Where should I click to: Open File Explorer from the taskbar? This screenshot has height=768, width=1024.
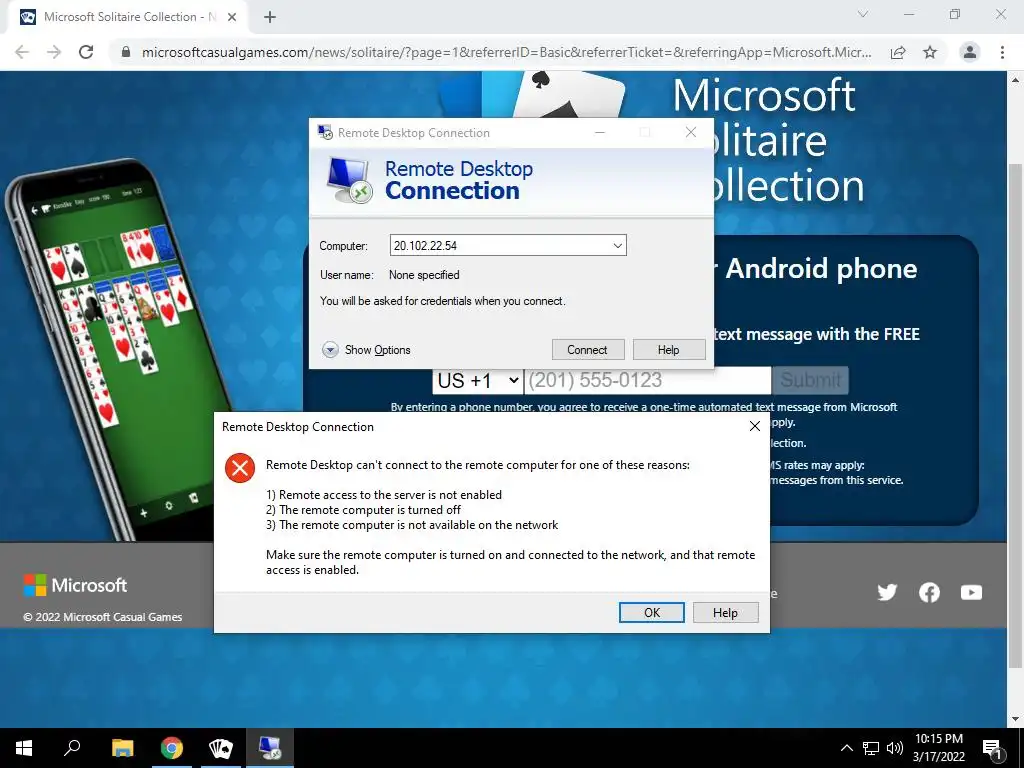coord(123,748)
